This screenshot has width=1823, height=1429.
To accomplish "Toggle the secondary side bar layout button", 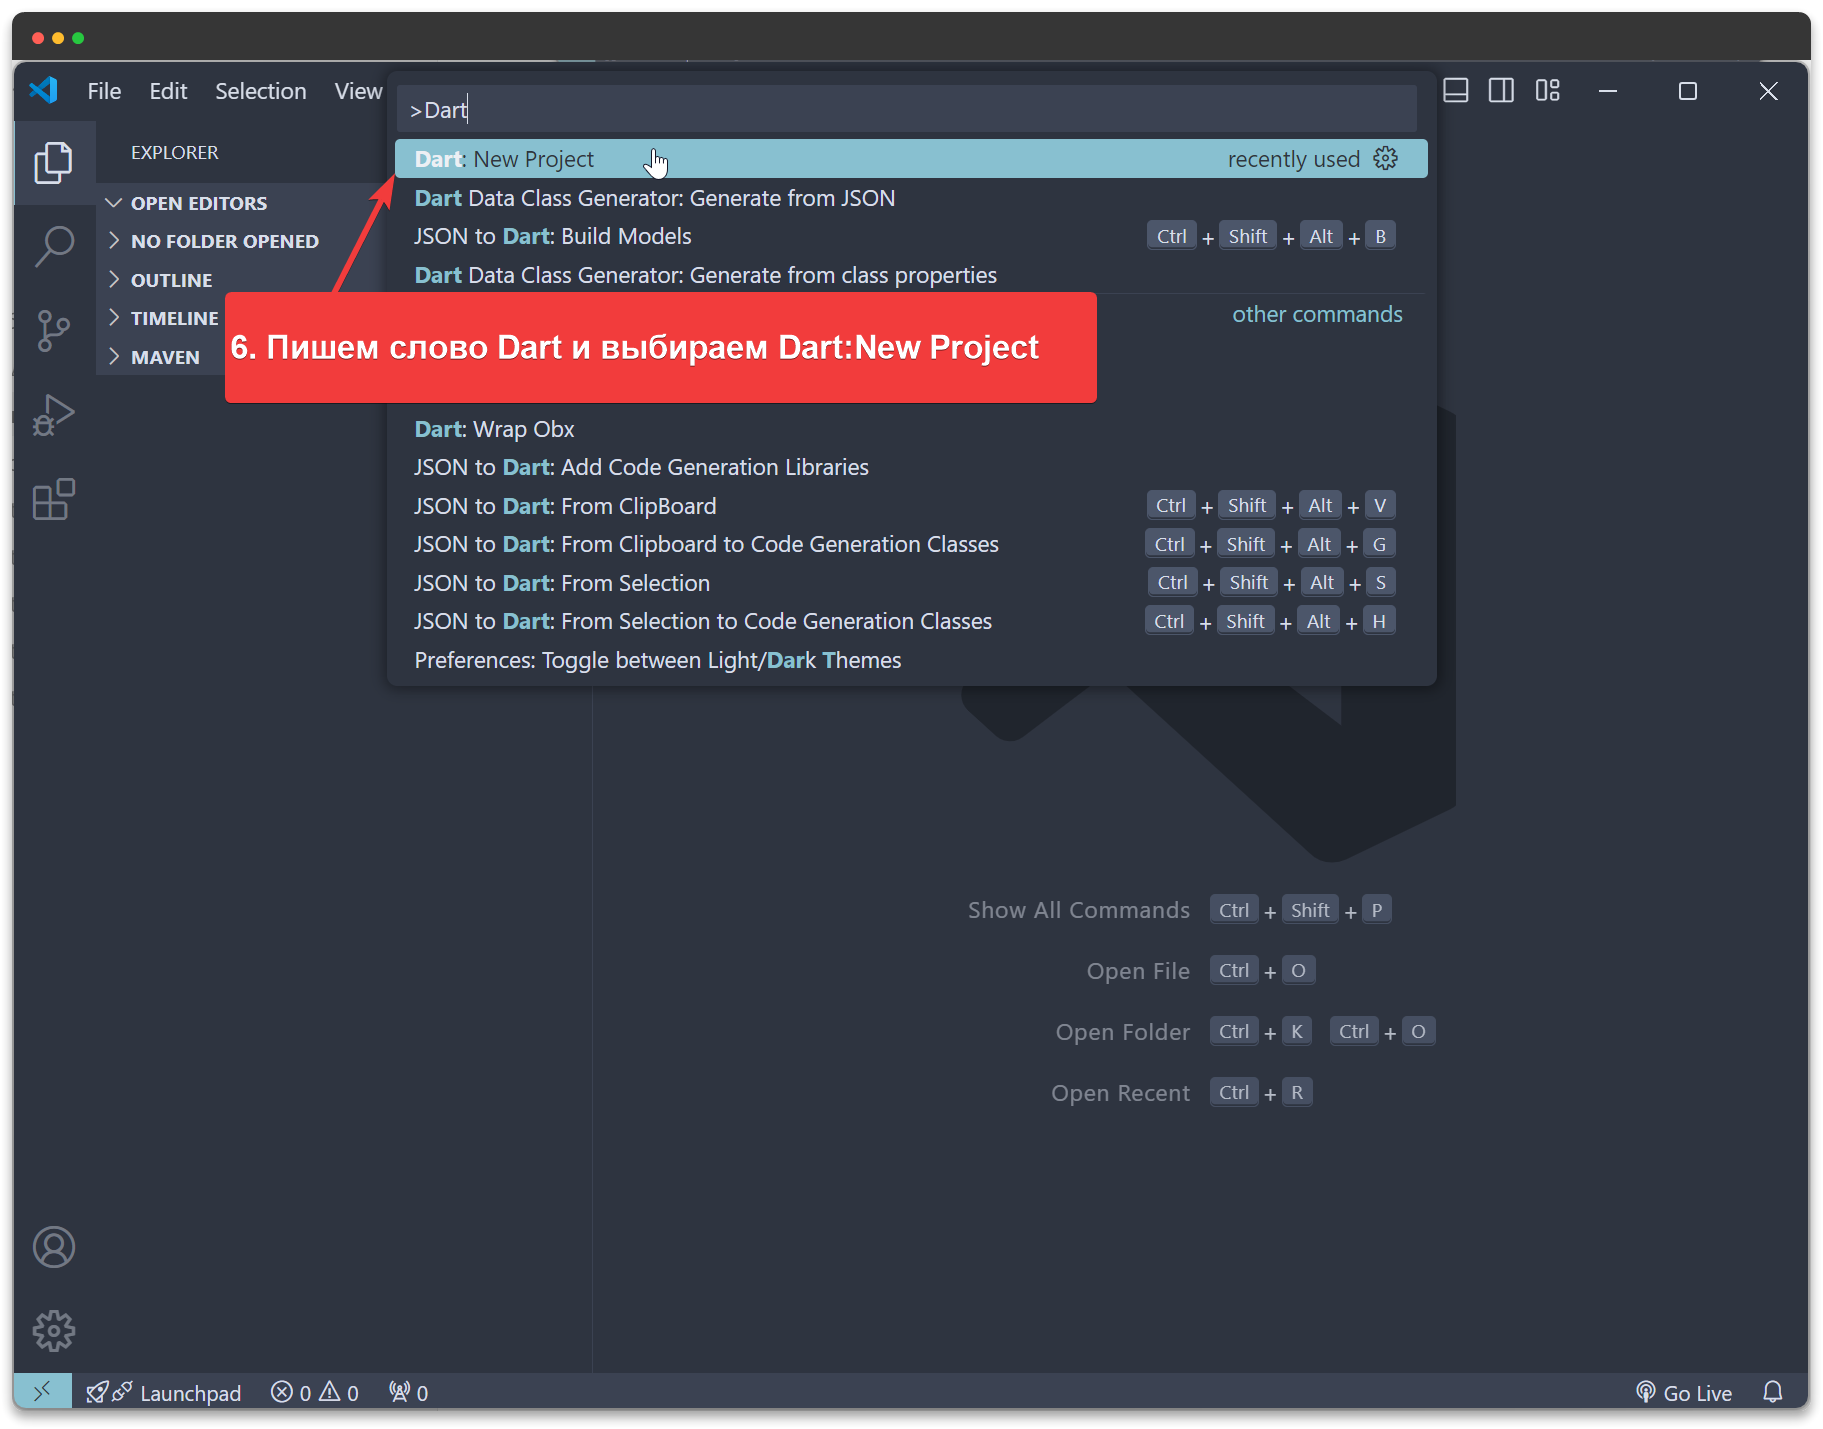I will pyautogui.click(x=1501, y=91).
